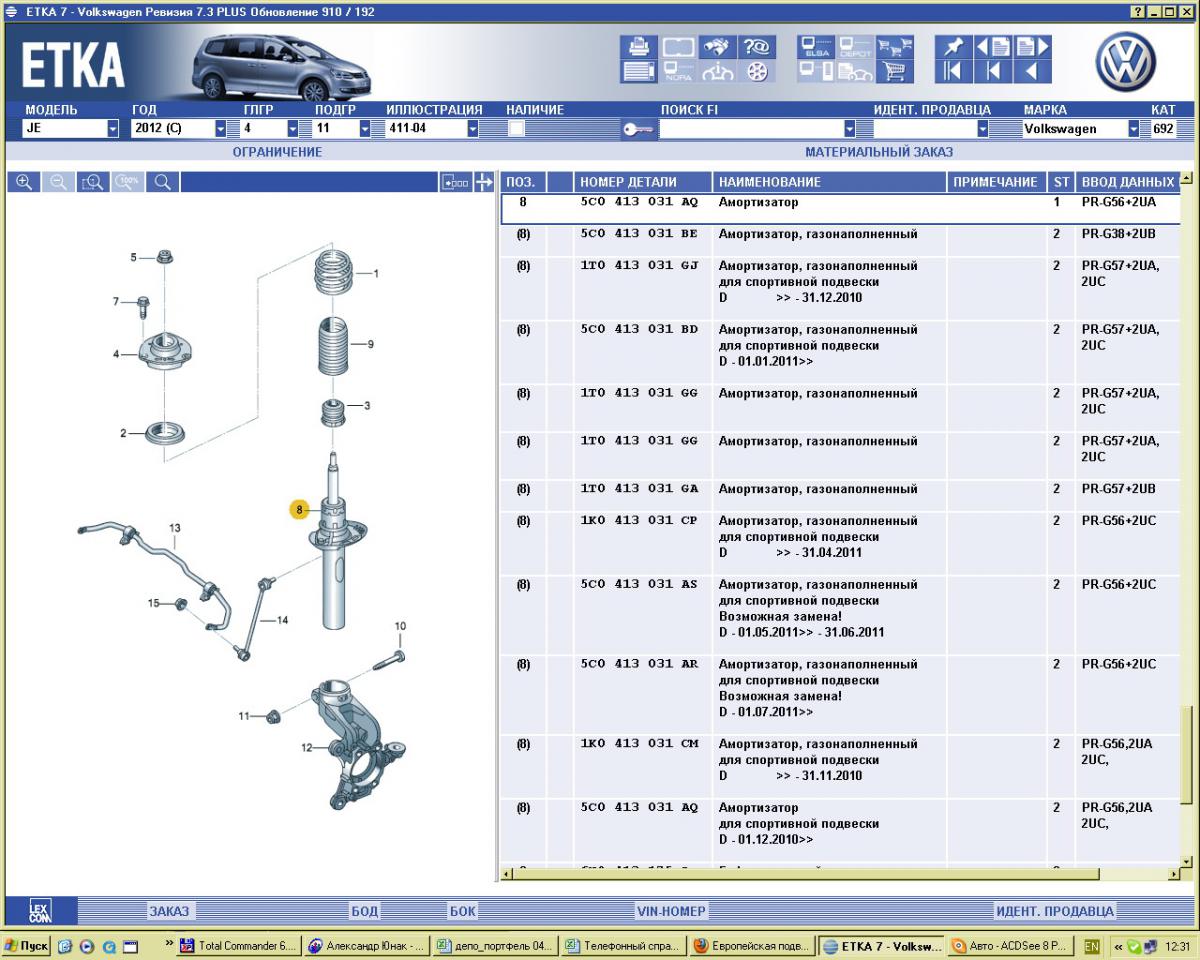Screen dimensions: 1200x960
Task: Go to previous illustration page icon
Action: tap(992, 47)
